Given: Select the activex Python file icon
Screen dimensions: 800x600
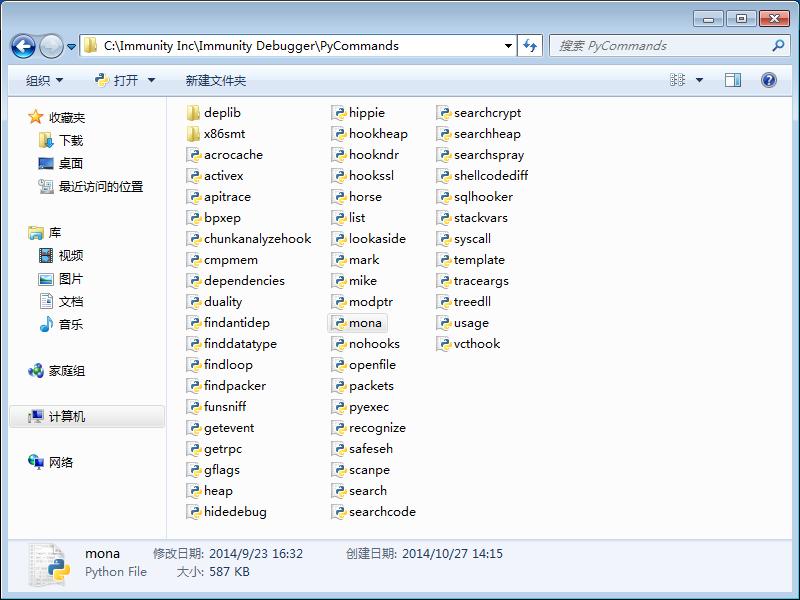Looking at the screenshot, I should (193, 176).
